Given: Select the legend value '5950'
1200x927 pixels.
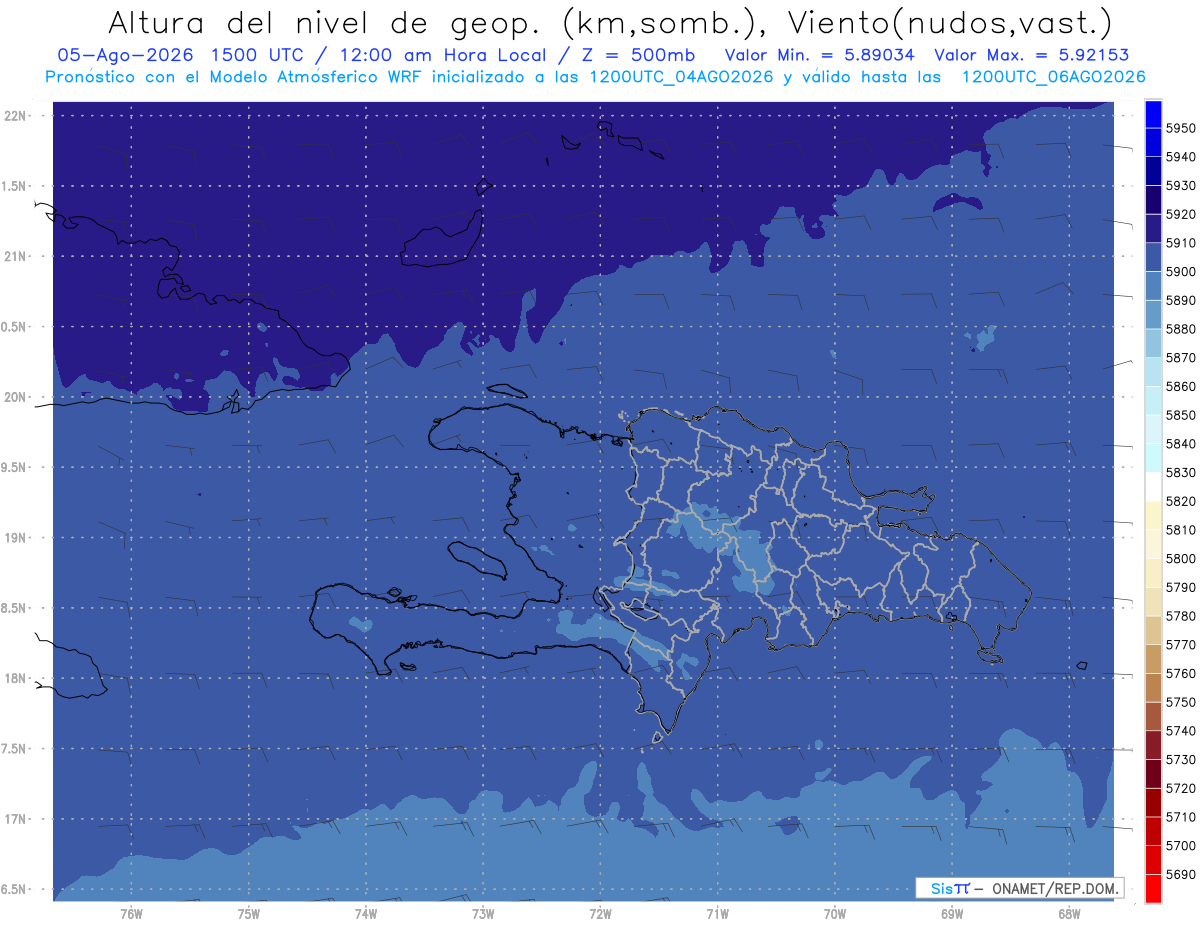Looking at the screenshot, I should click(x=1181, y=128).
